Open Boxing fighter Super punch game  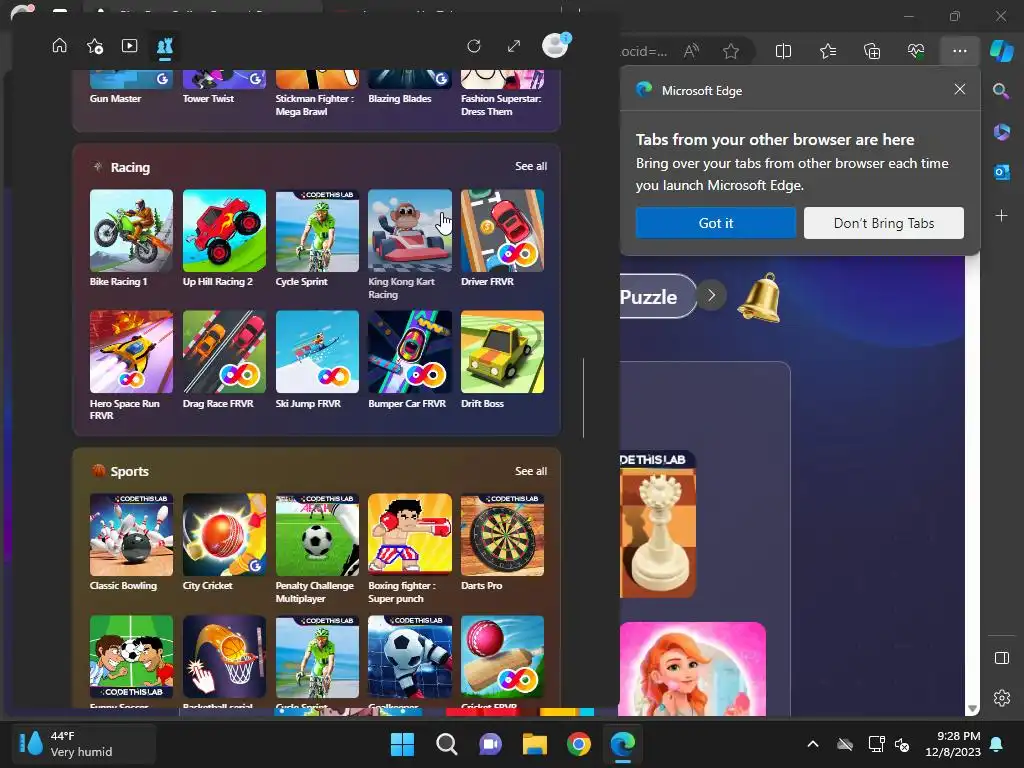pos(409,535)
